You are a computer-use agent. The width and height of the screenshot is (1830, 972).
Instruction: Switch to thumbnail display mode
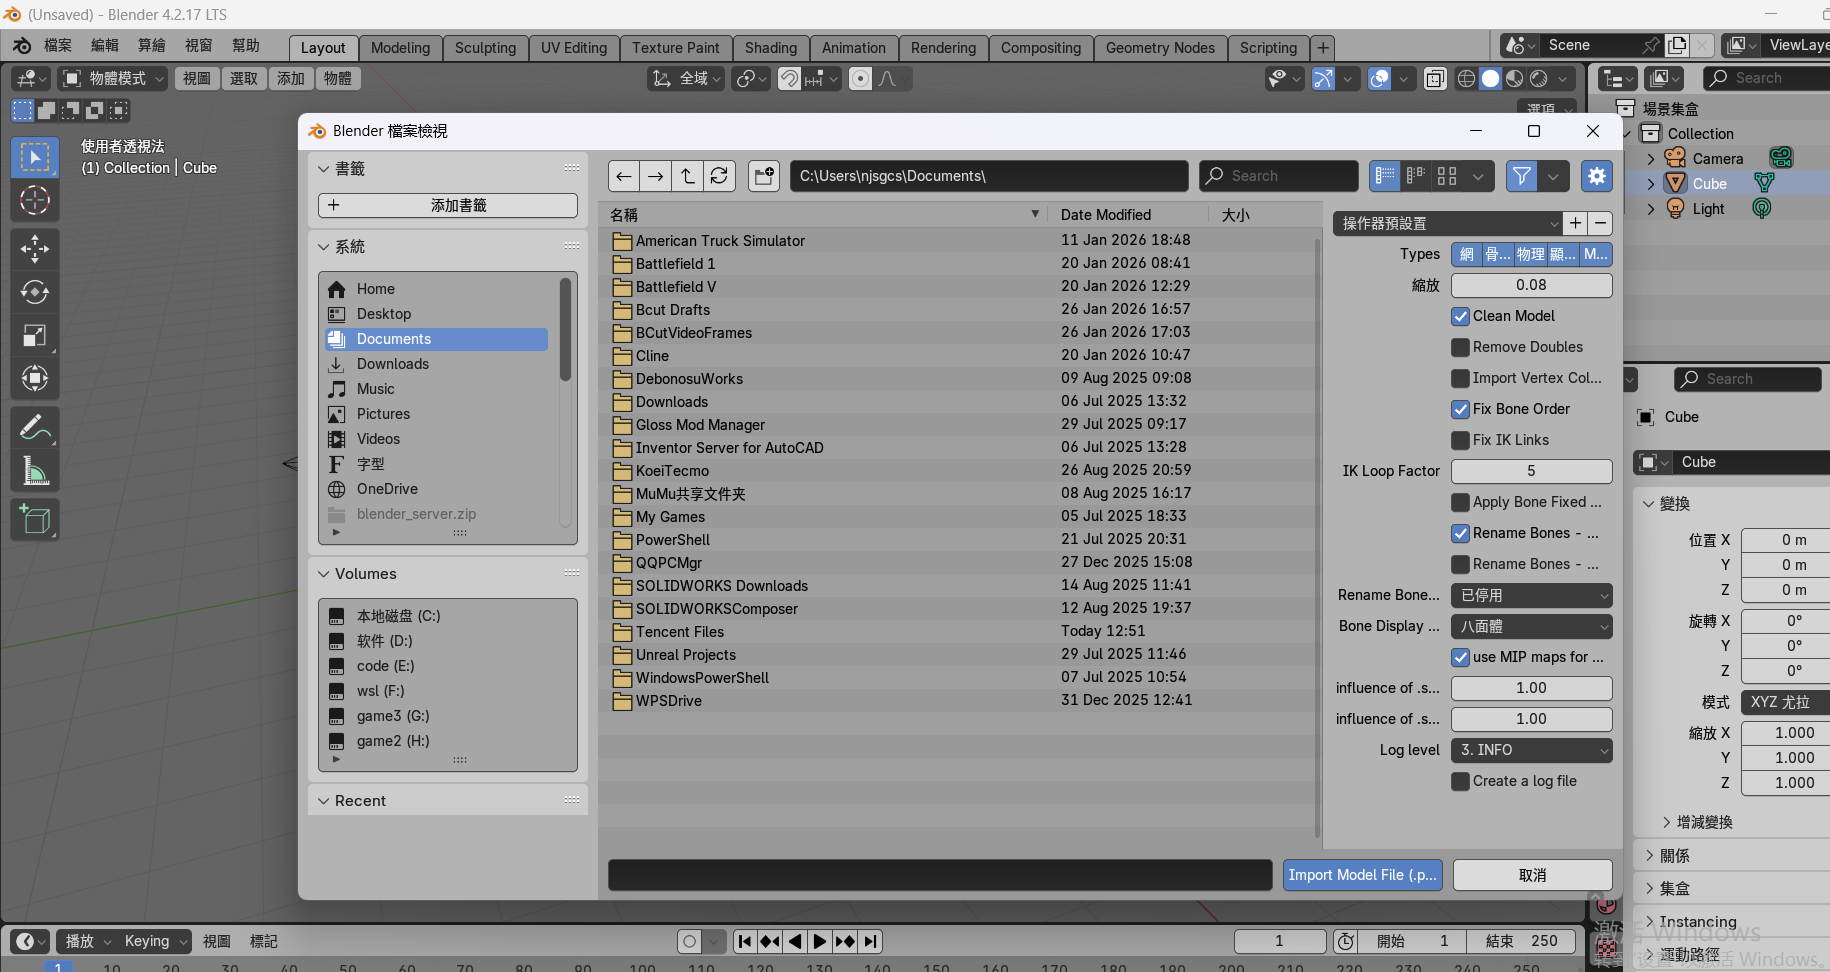pyautogui.click(x=1447, y=176)
